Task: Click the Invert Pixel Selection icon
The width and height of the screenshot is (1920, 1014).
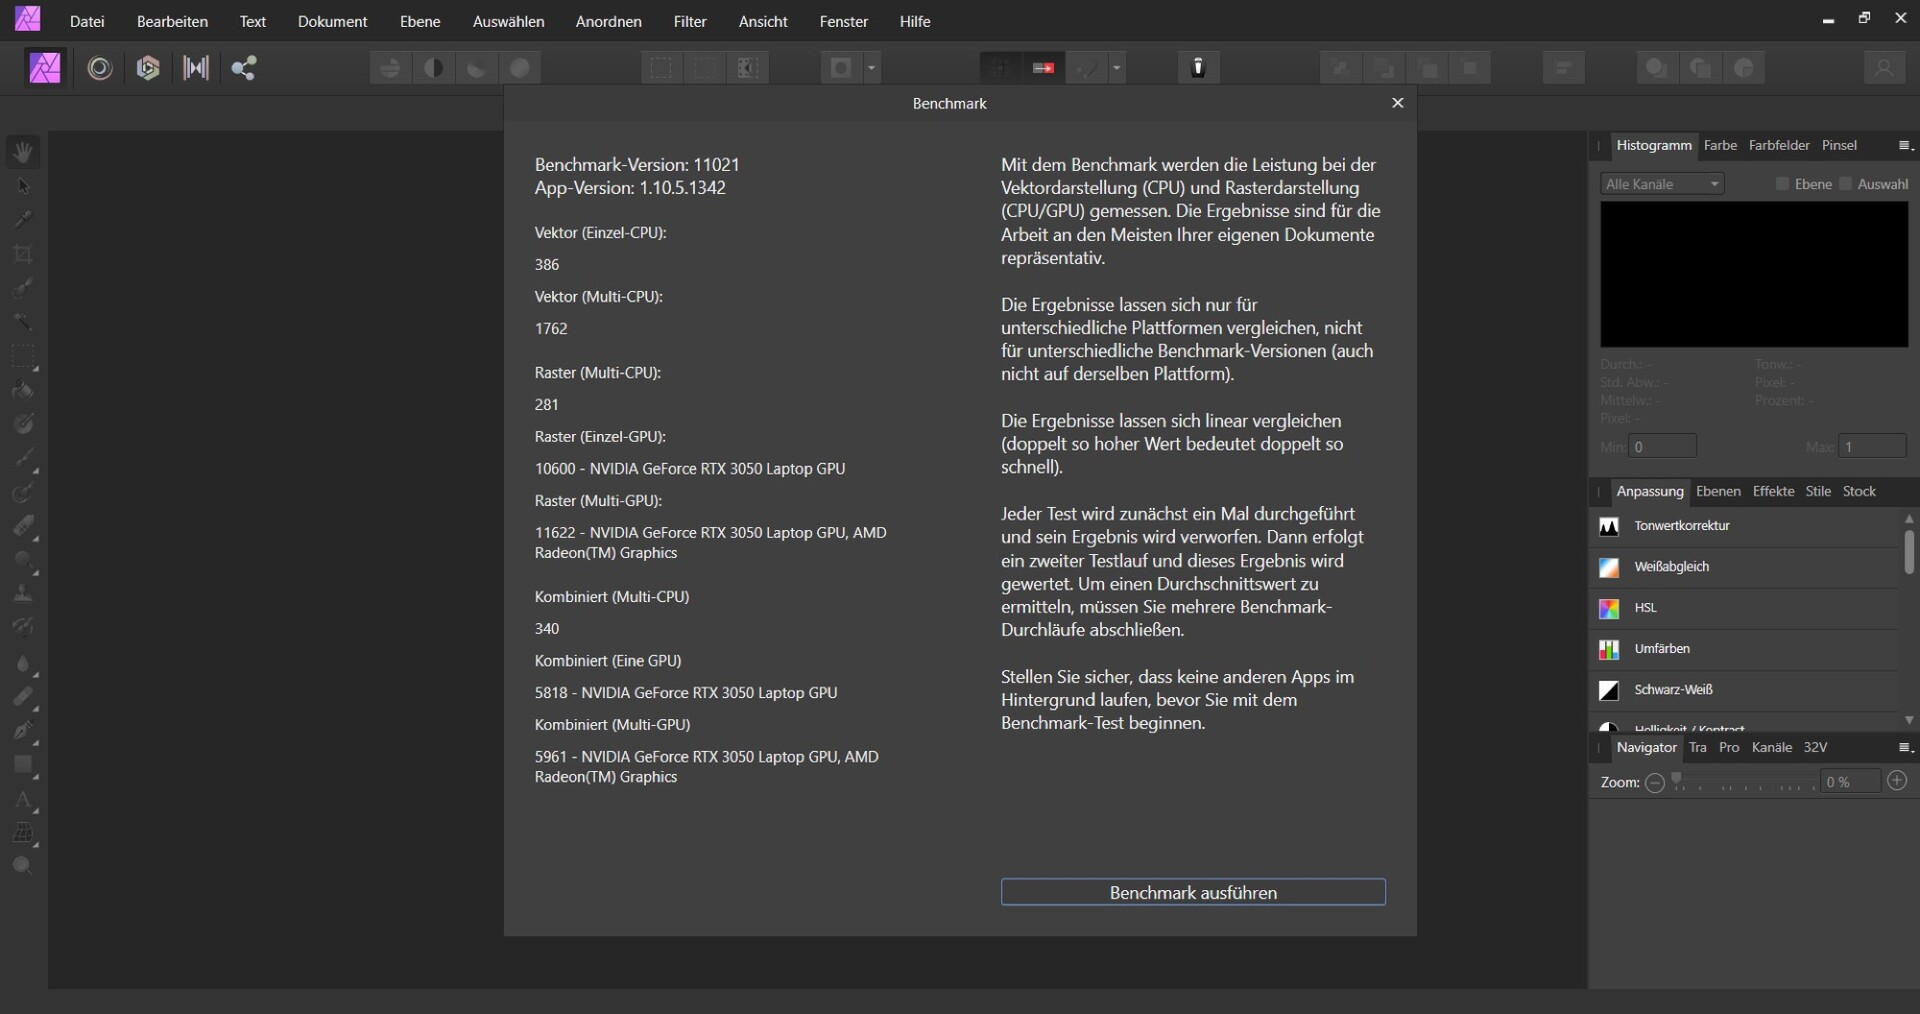Action: click(748, 68)
